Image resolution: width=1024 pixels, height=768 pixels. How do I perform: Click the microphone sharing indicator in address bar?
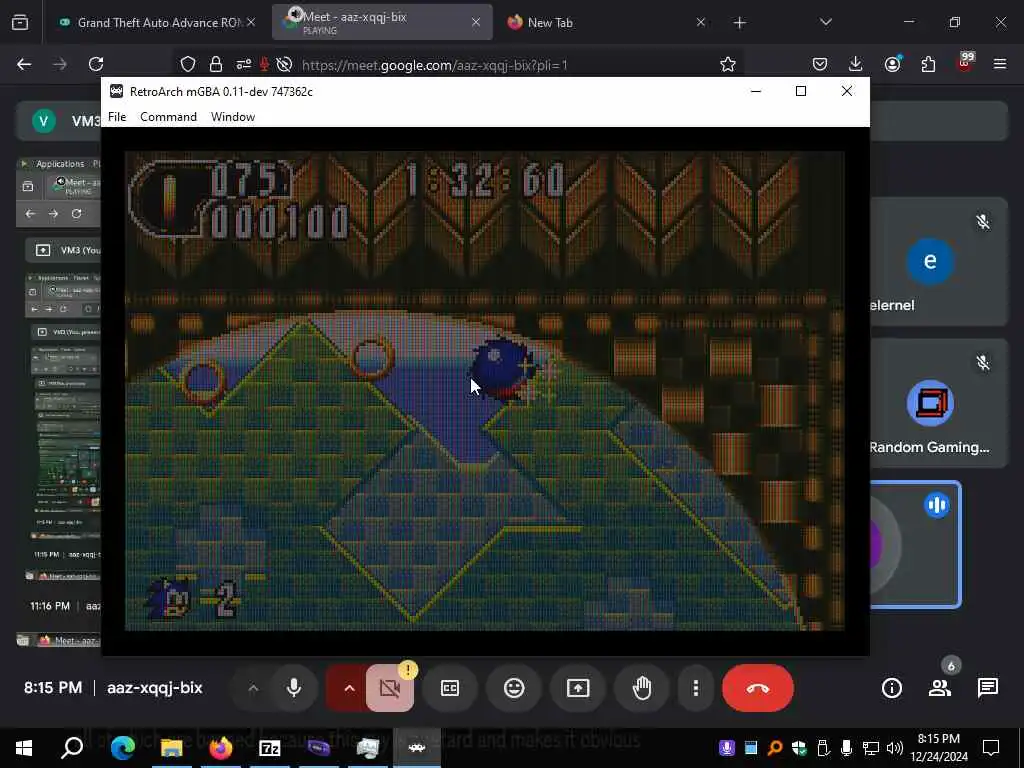[264, 64]
